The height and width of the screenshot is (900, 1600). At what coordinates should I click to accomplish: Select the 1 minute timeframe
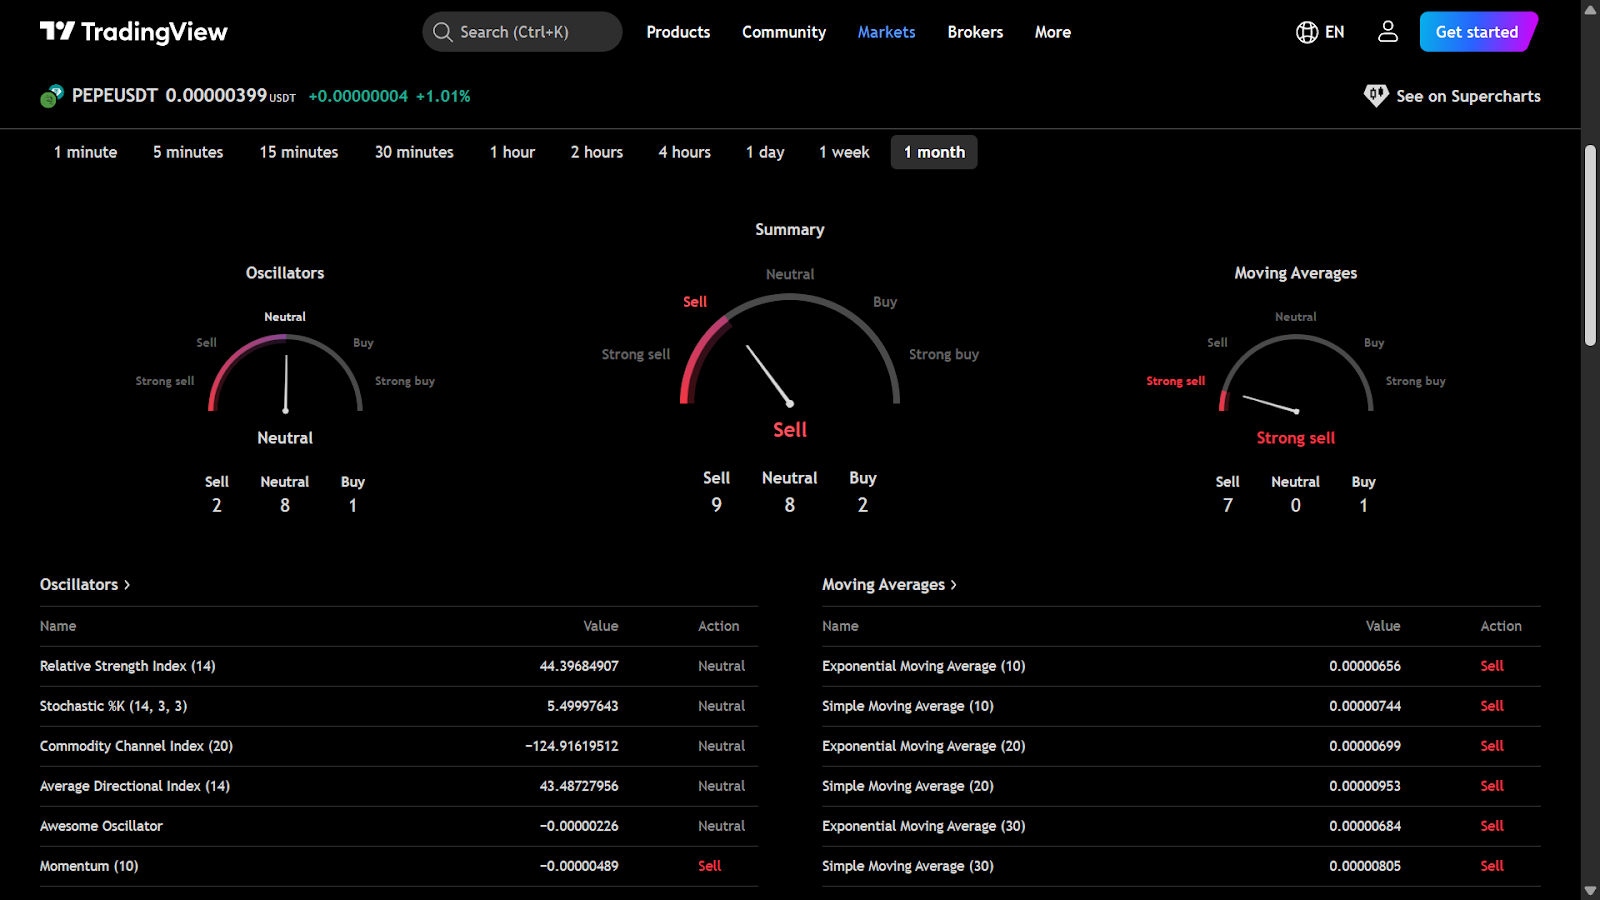tap(85, 152)
